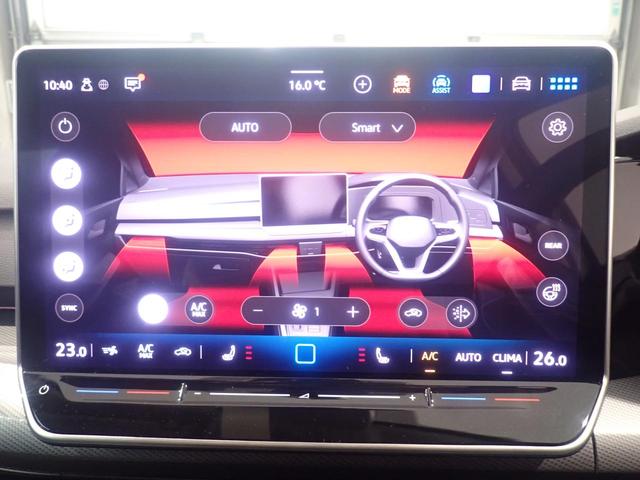Toggle A/C in the bottom bar
The width and height of the screenshot is (640, 480).
coord(429,357)
